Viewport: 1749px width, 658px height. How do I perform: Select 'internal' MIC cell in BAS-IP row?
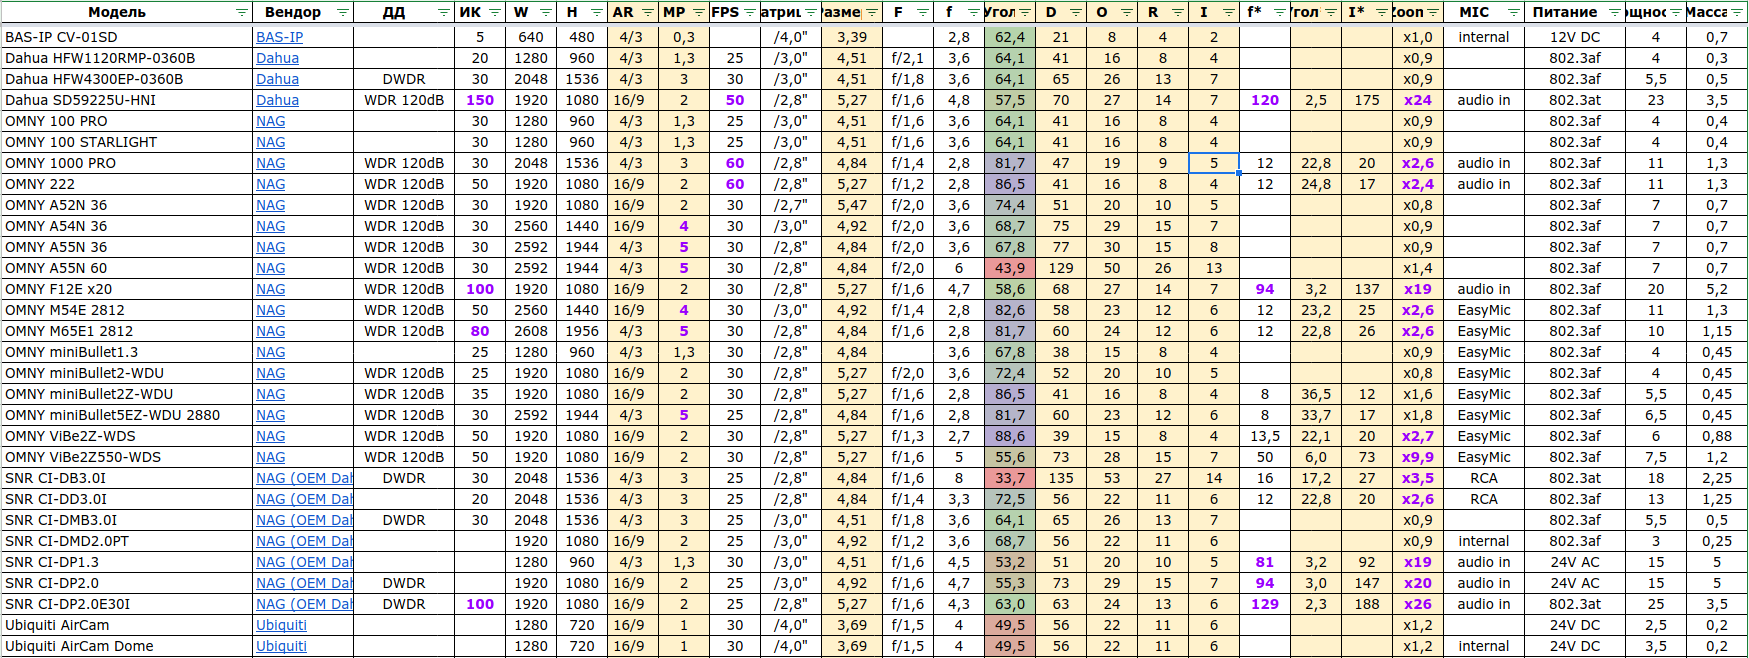coord(1484,37)
